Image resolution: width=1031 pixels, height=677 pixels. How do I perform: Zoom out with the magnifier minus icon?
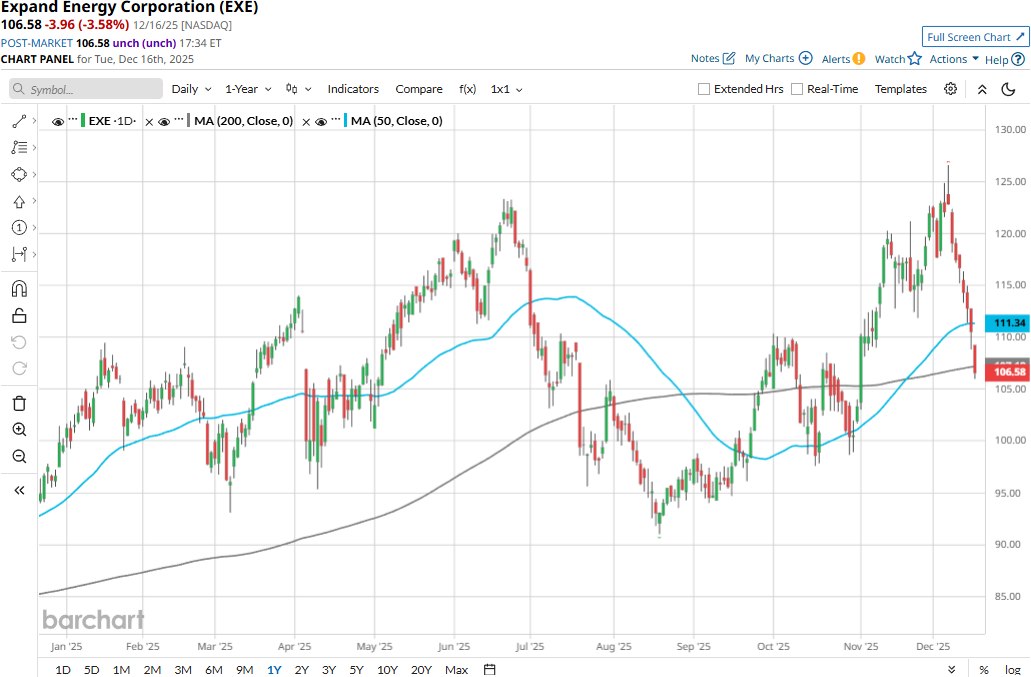click(x=19, y=457)
